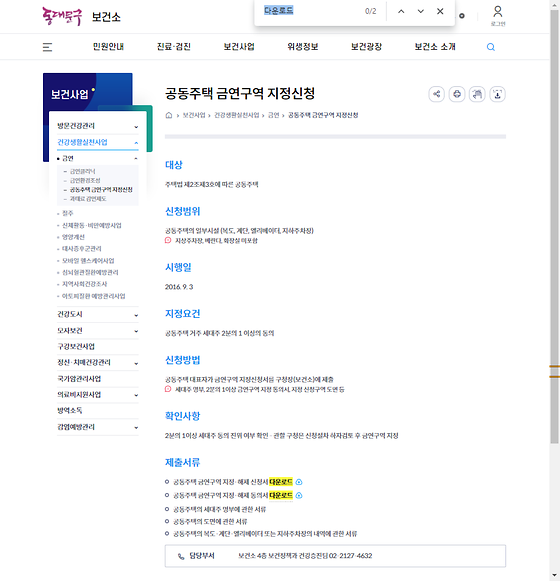
Task: Click the third round icon after print
Action: pos(477,94)
